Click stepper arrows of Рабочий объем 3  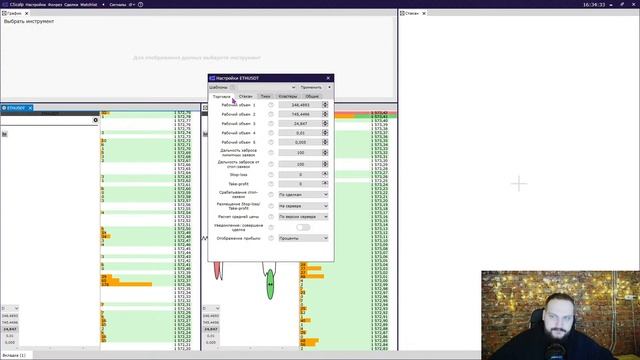click(325, 123)
